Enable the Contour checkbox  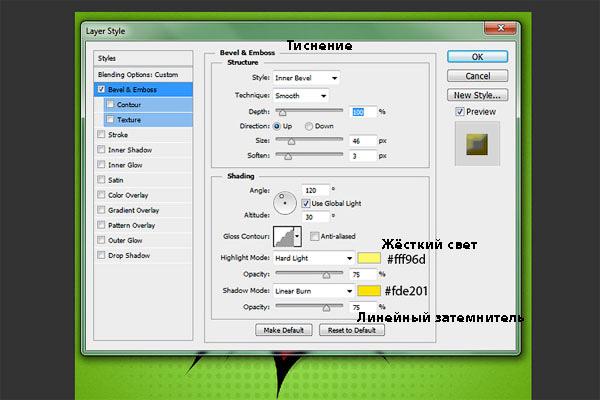click(x=110, y=104)
